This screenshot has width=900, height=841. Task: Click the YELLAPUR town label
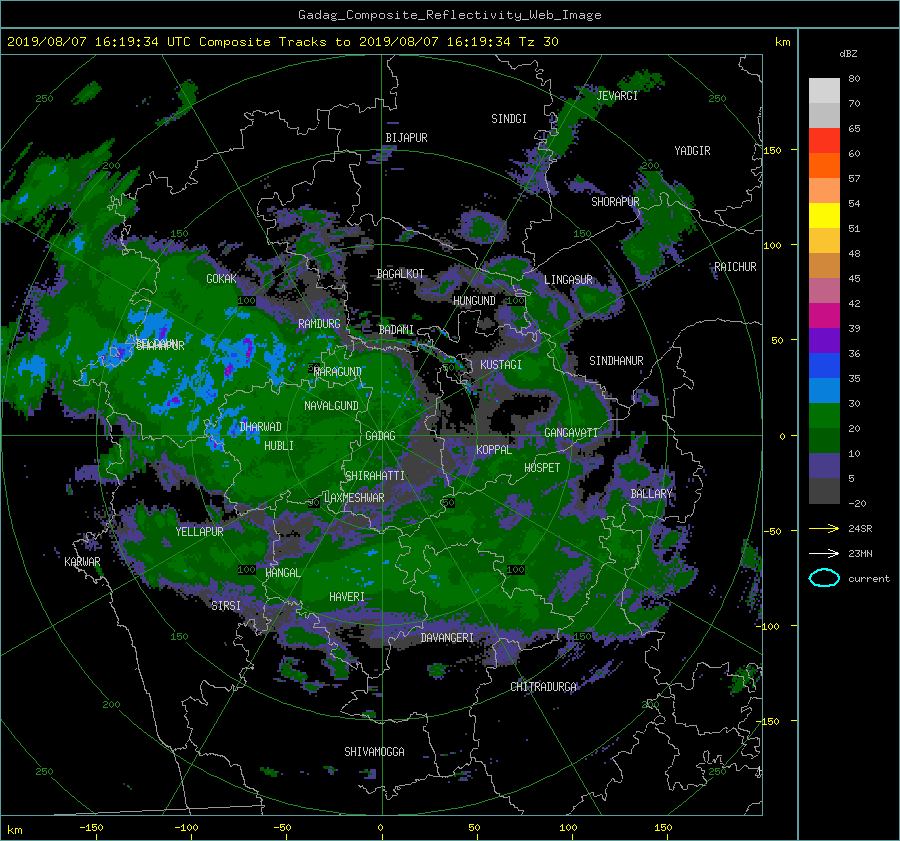(x=199, y=532)
